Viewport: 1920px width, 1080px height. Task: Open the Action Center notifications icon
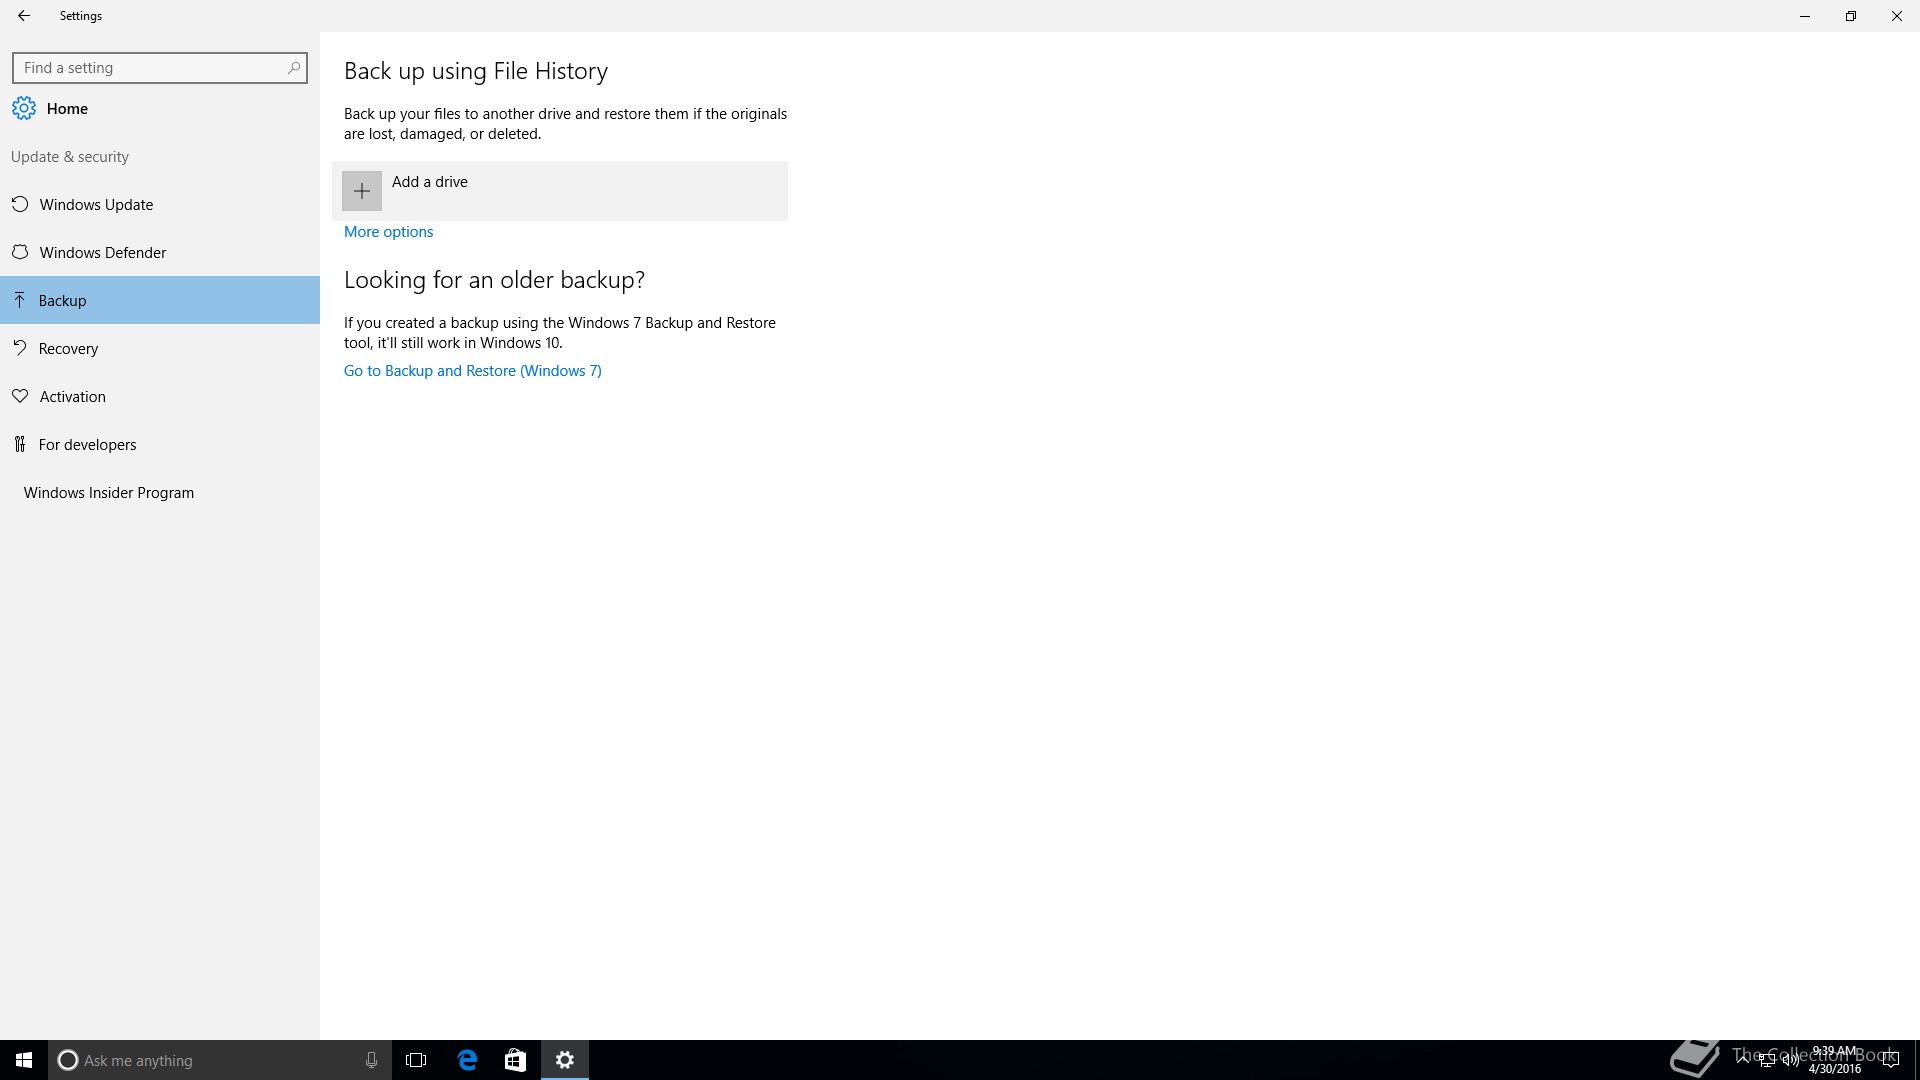tap(1890, 1060)
